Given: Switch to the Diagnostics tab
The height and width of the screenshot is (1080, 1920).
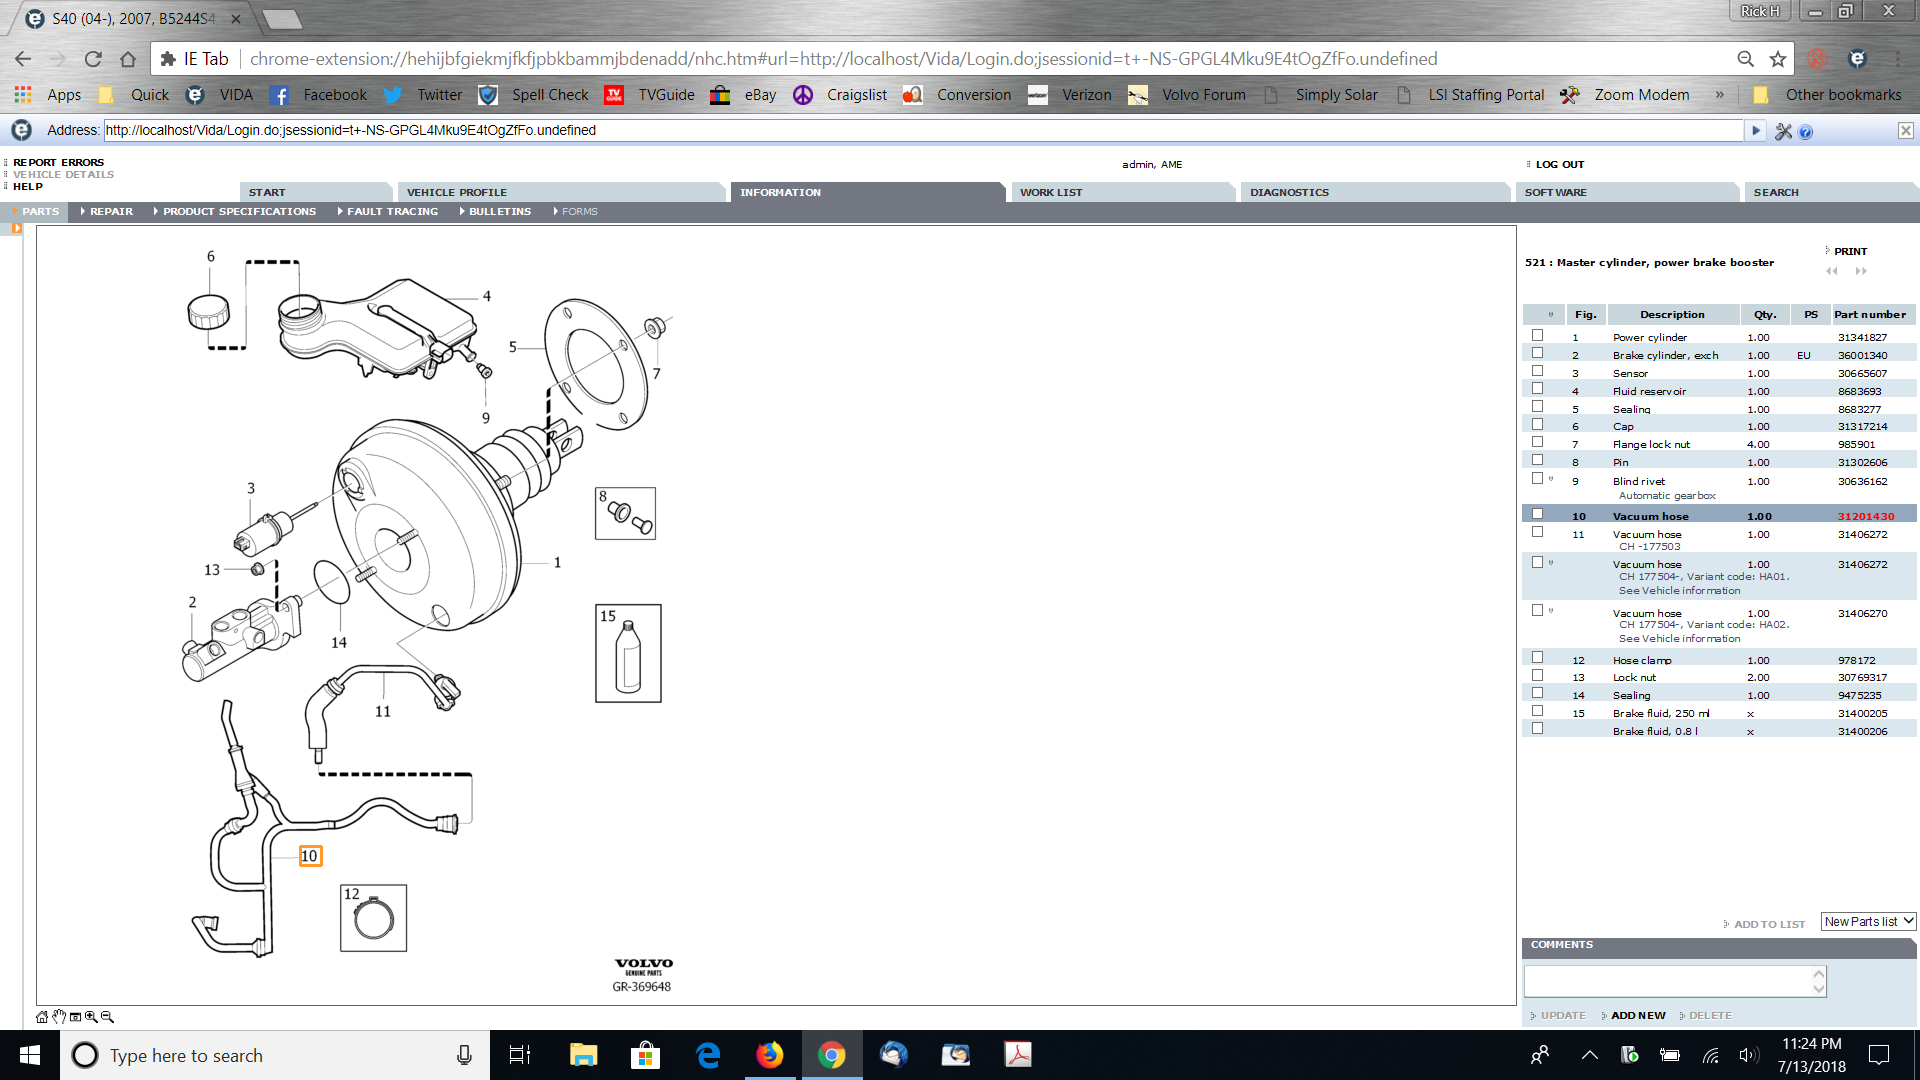Looking at the screenshot, I should [x=1289, y=192].
